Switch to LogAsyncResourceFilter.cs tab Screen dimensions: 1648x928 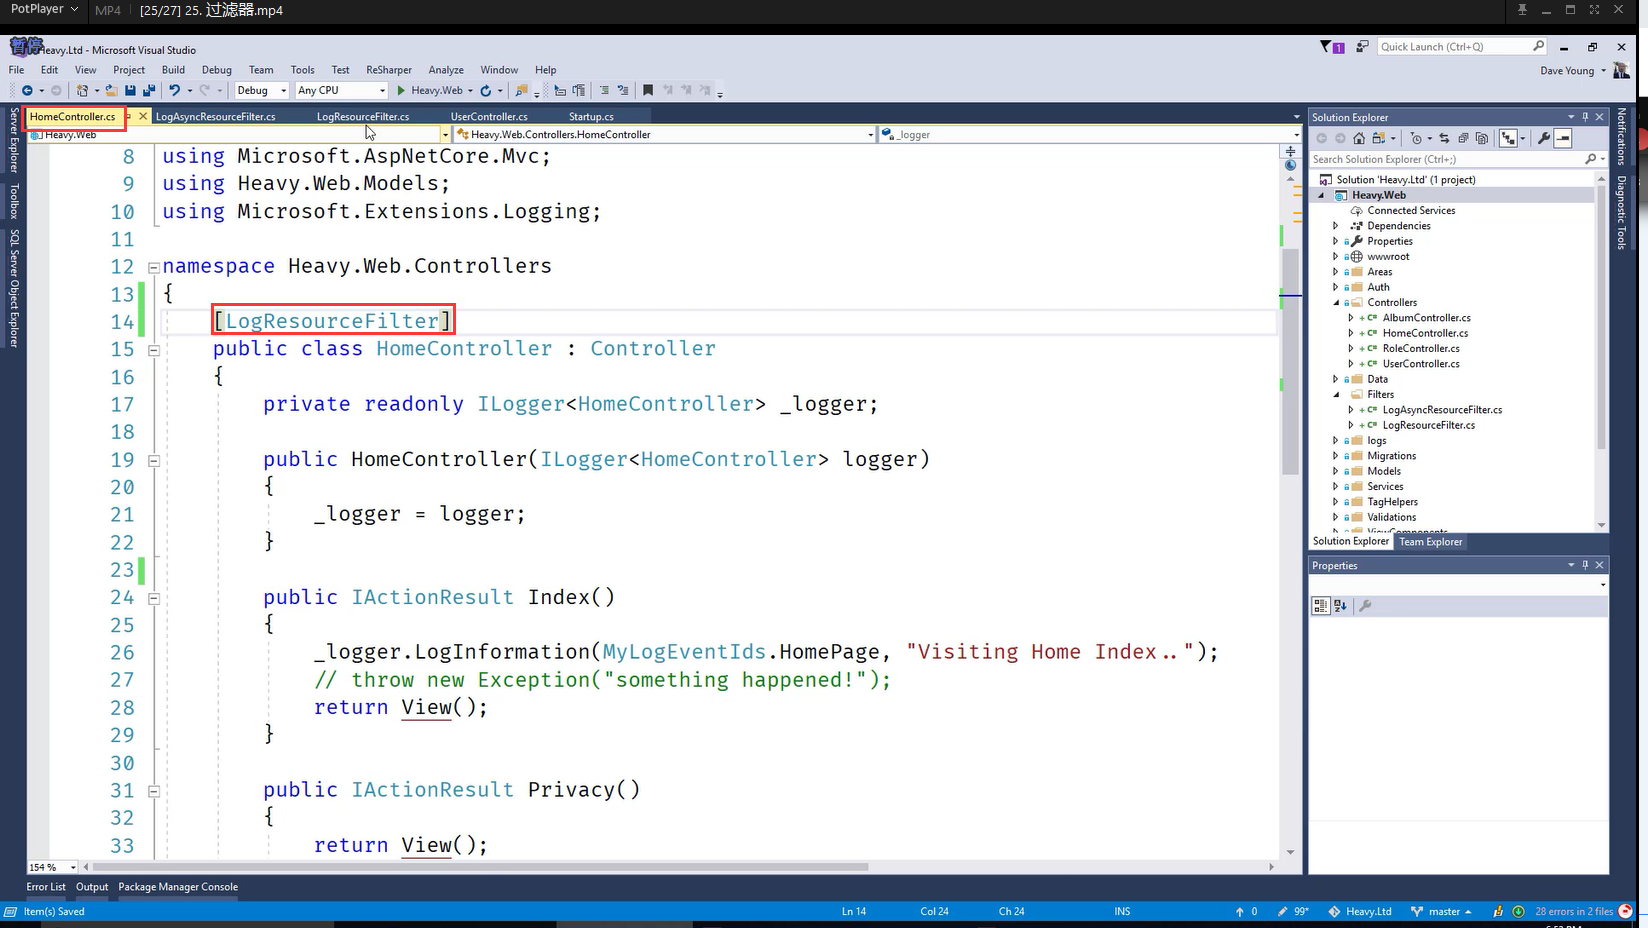click(x=215, y=117)
